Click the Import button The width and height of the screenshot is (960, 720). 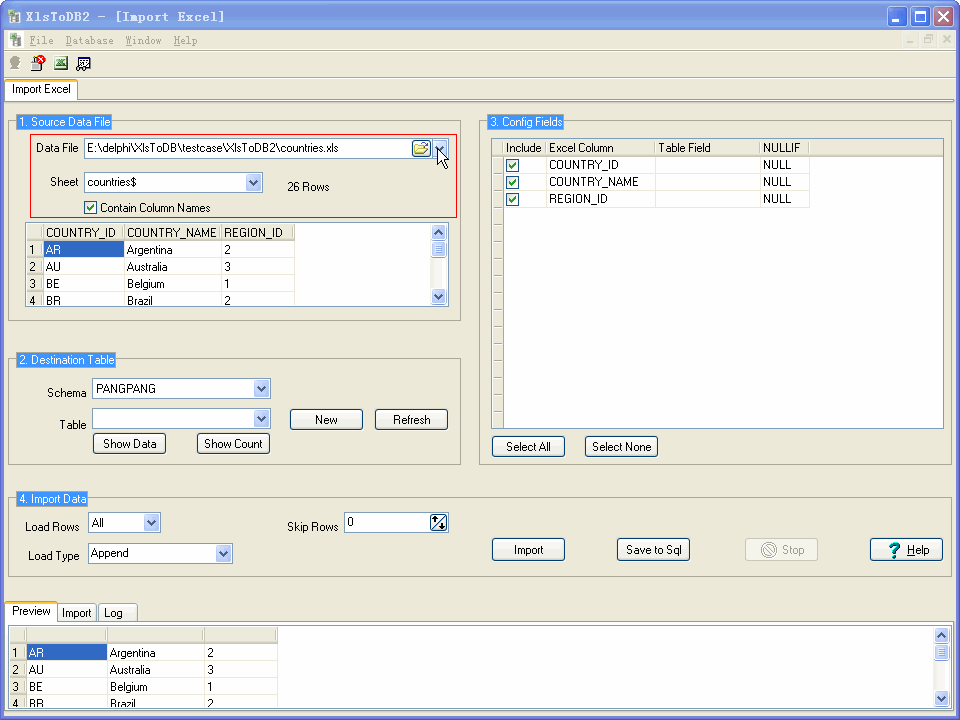pos(528,550)
